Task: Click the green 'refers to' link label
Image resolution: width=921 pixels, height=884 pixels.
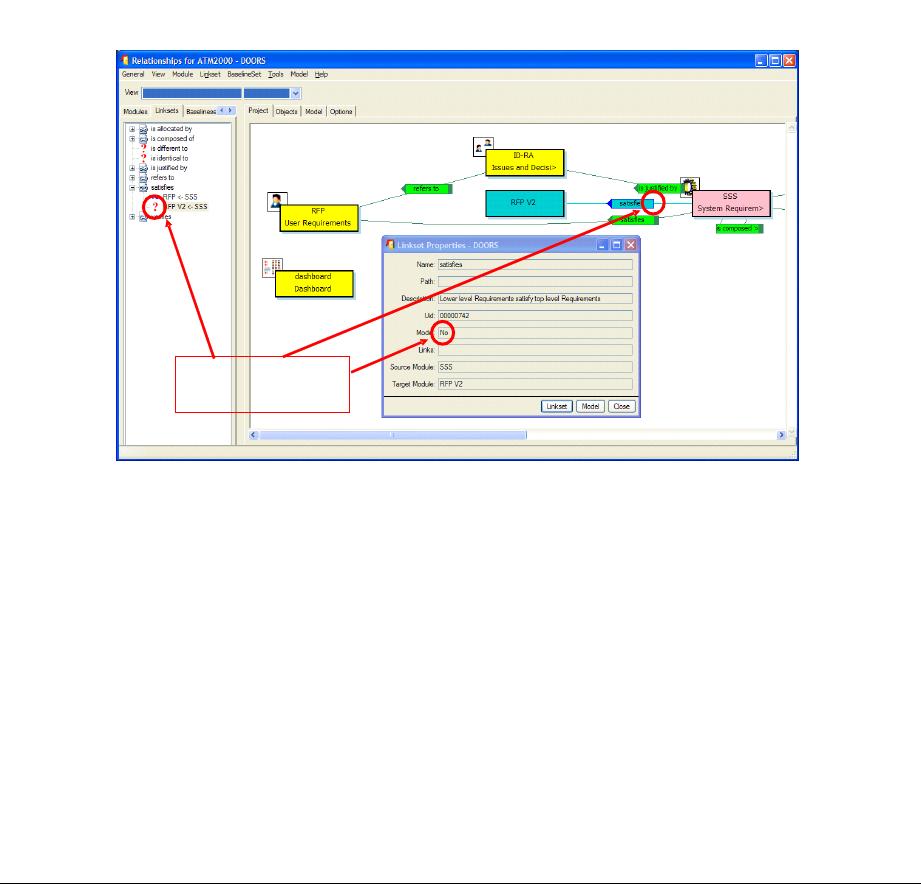Action: click(427, 189)
